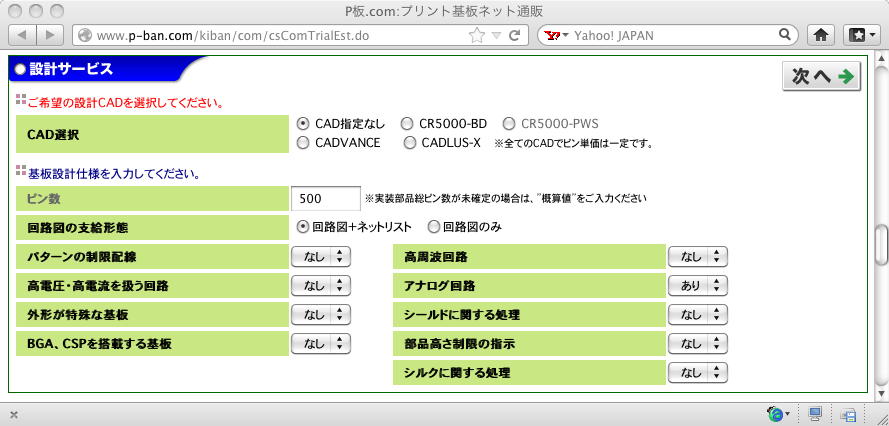Open the アナログ回路 dropdown set to あり
Image resolution: width=889 pixels, height=426 pixels.
[x=697, y=286]
